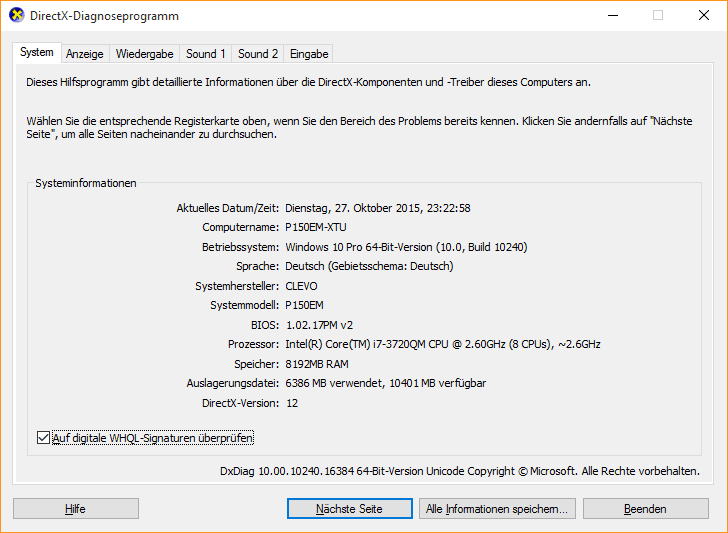Click the Windows 10 Pro 64-Bit-Version text

[406, 247]
